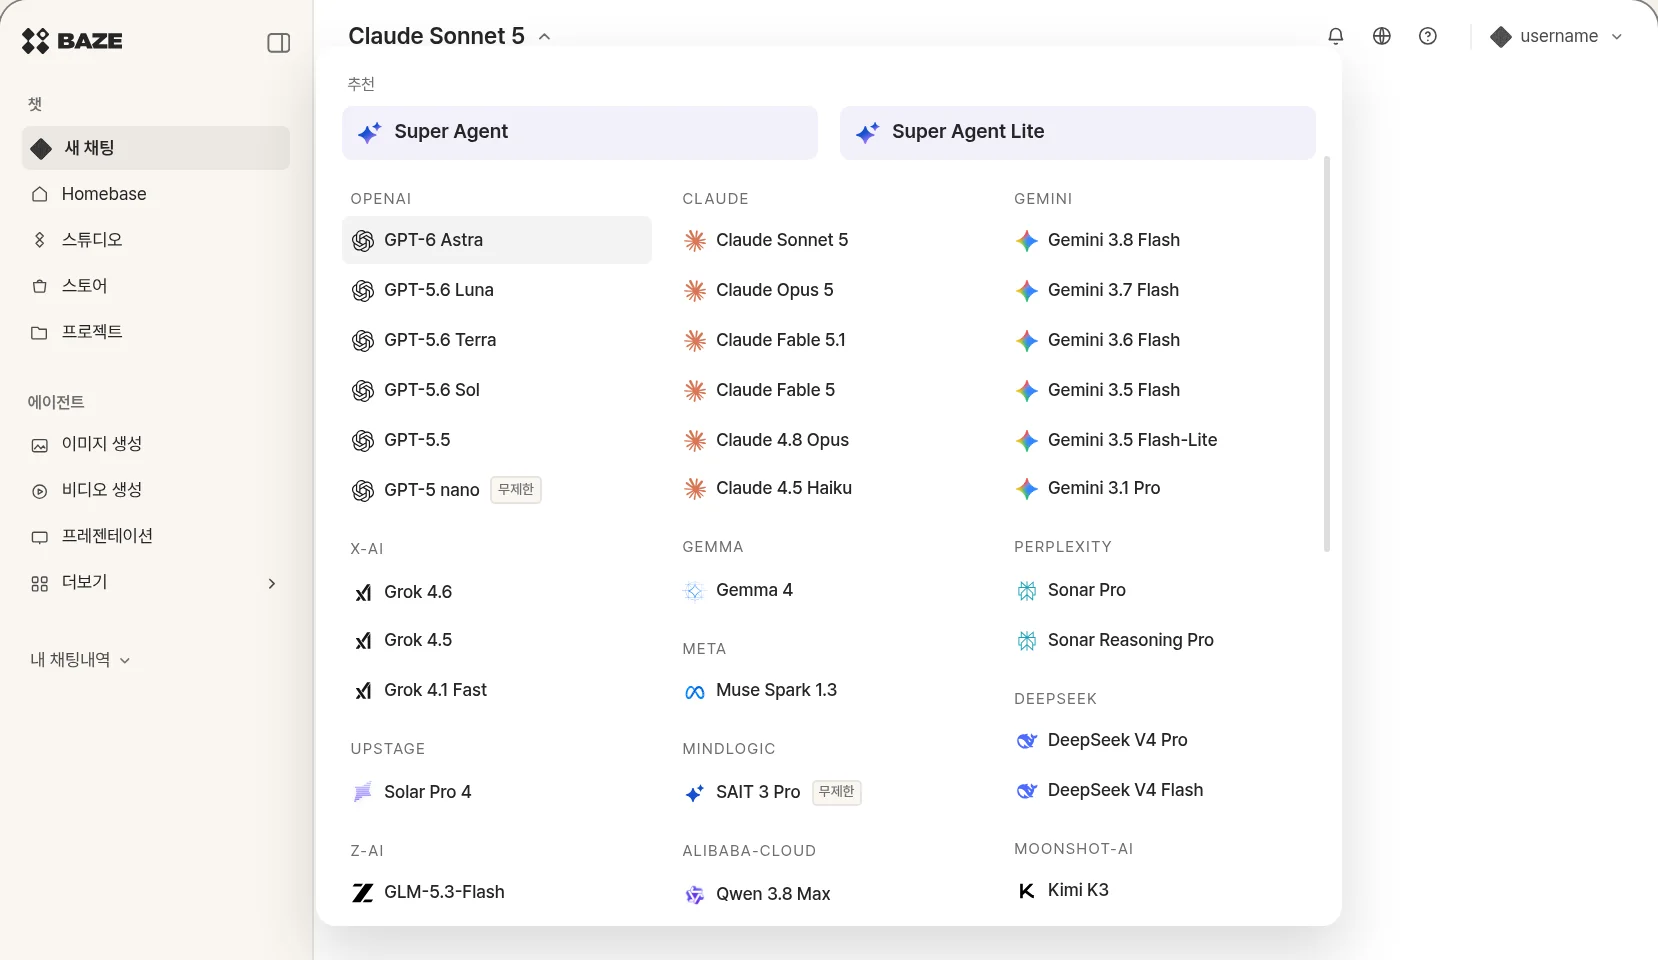1658x960 pixels.
Task: Click the BAZE logo
Action: (72, 41)
